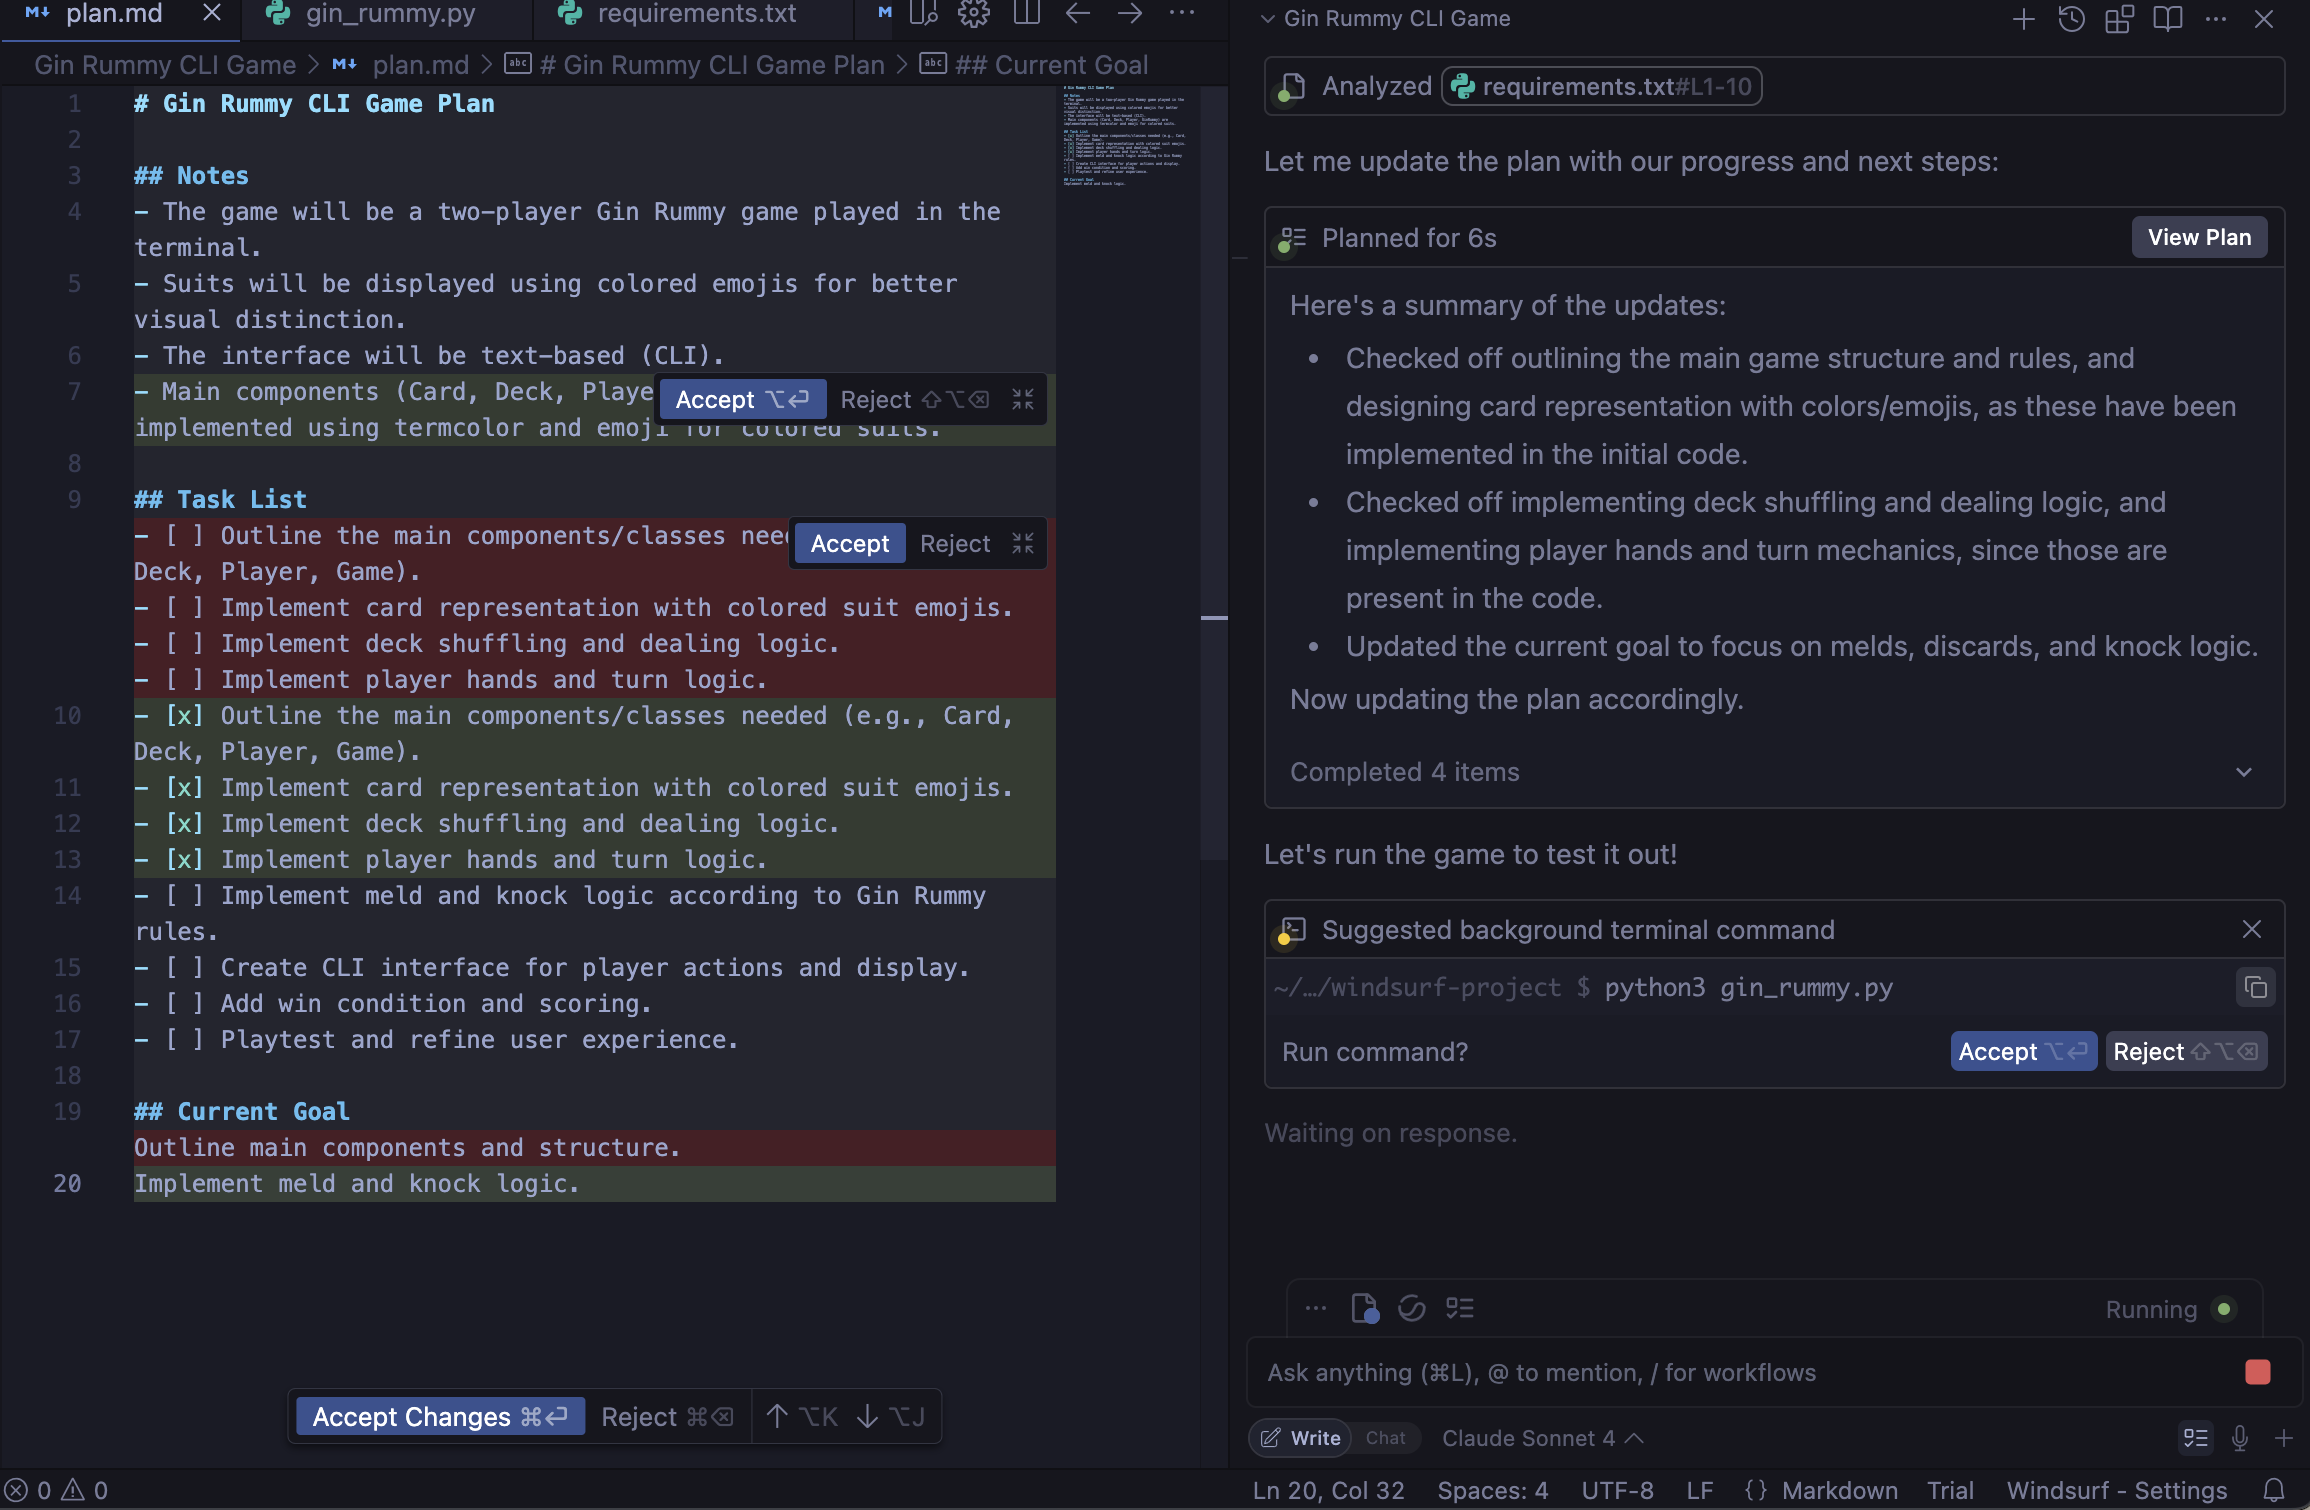
Task: Reject the suggested terminal command
Action: (2186, 1052)
